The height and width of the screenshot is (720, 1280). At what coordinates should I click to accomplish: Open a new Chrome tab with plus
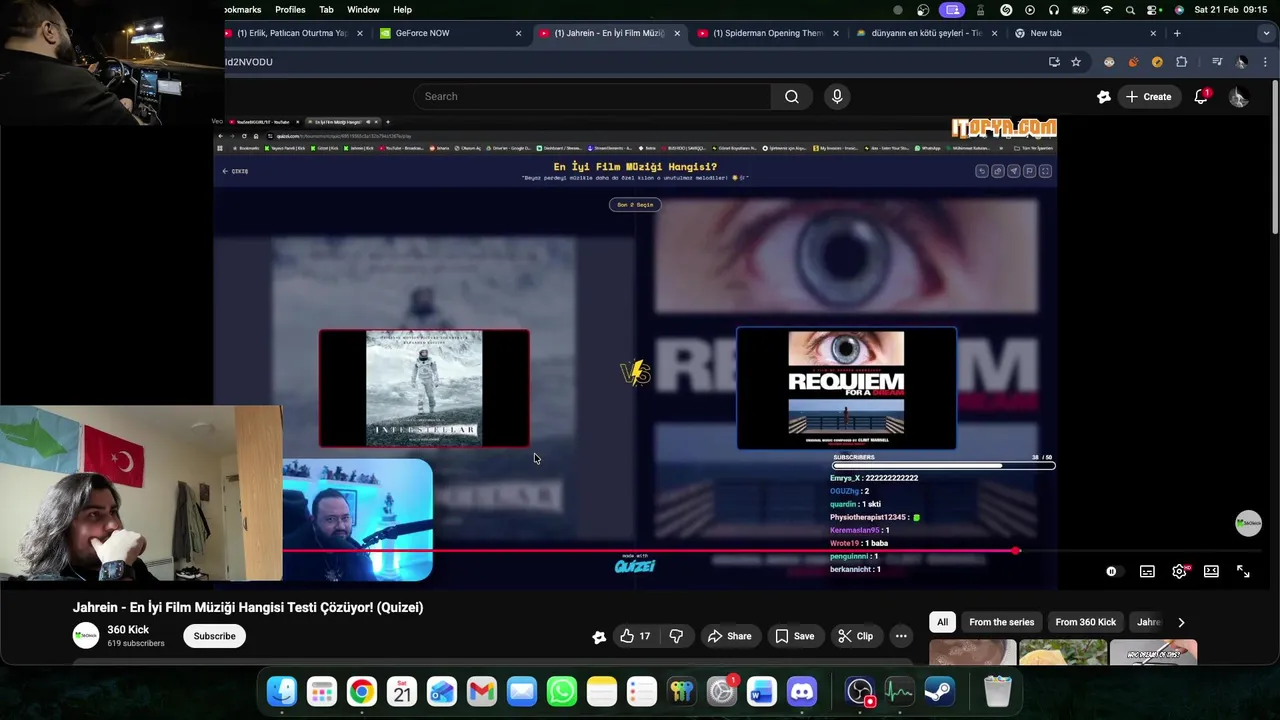click(x=1177, y=33)
